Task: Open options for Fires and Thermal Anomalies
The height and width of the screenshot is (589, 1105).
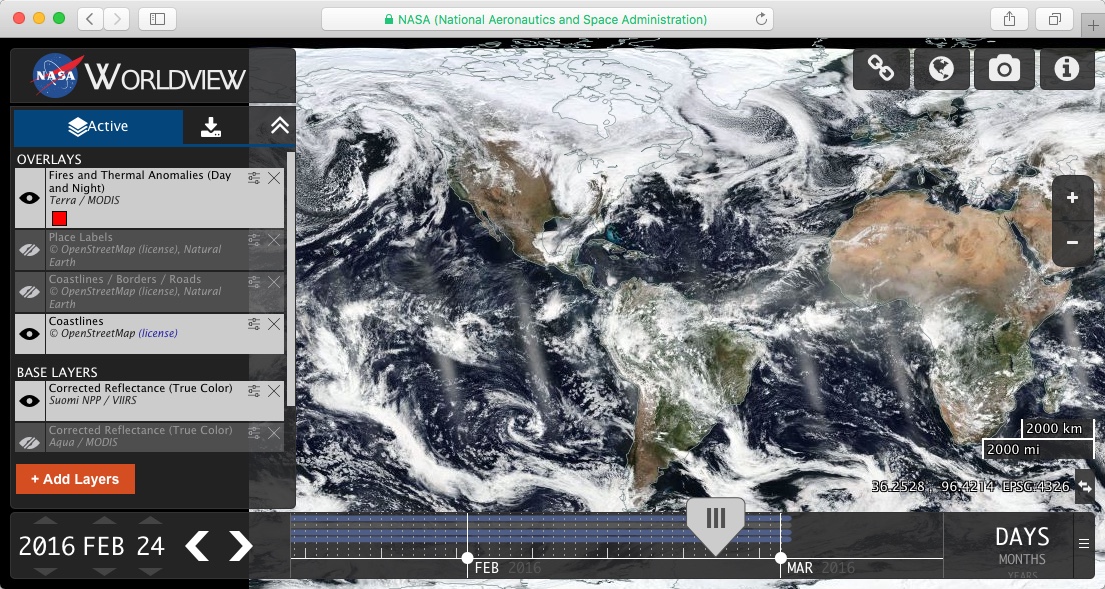Action: [254, 178]
